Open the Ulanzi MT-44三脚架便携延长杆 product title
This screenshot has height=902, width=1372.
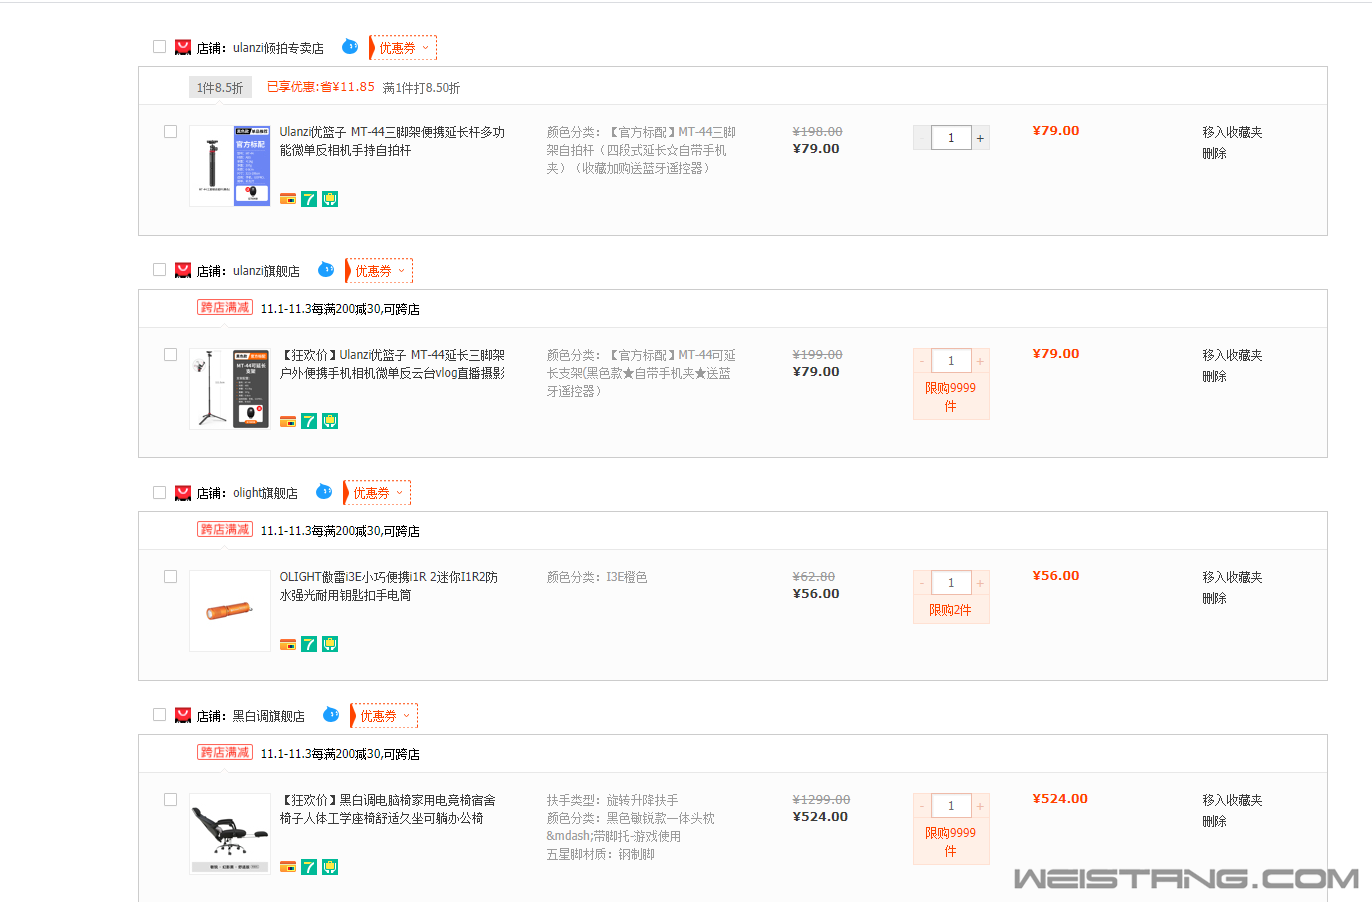point(392,141)
